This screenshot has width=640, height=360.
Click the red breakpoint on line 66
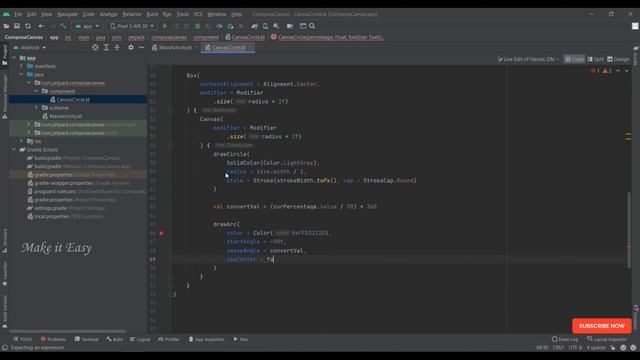tap(162, 233)
